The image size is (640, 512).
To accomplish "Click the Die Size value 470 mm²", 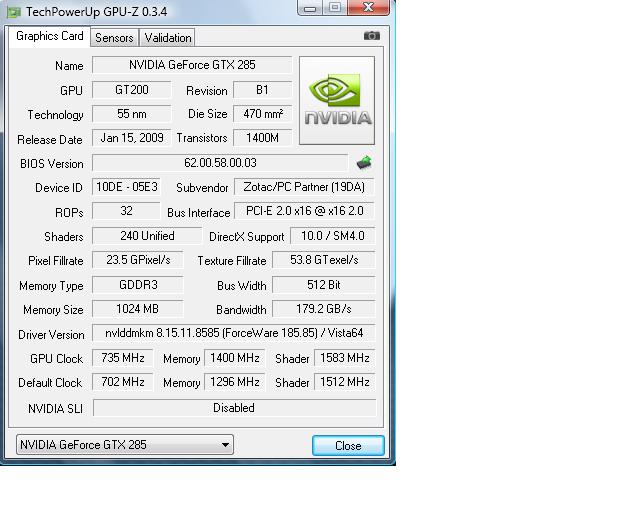I will 262,114.
